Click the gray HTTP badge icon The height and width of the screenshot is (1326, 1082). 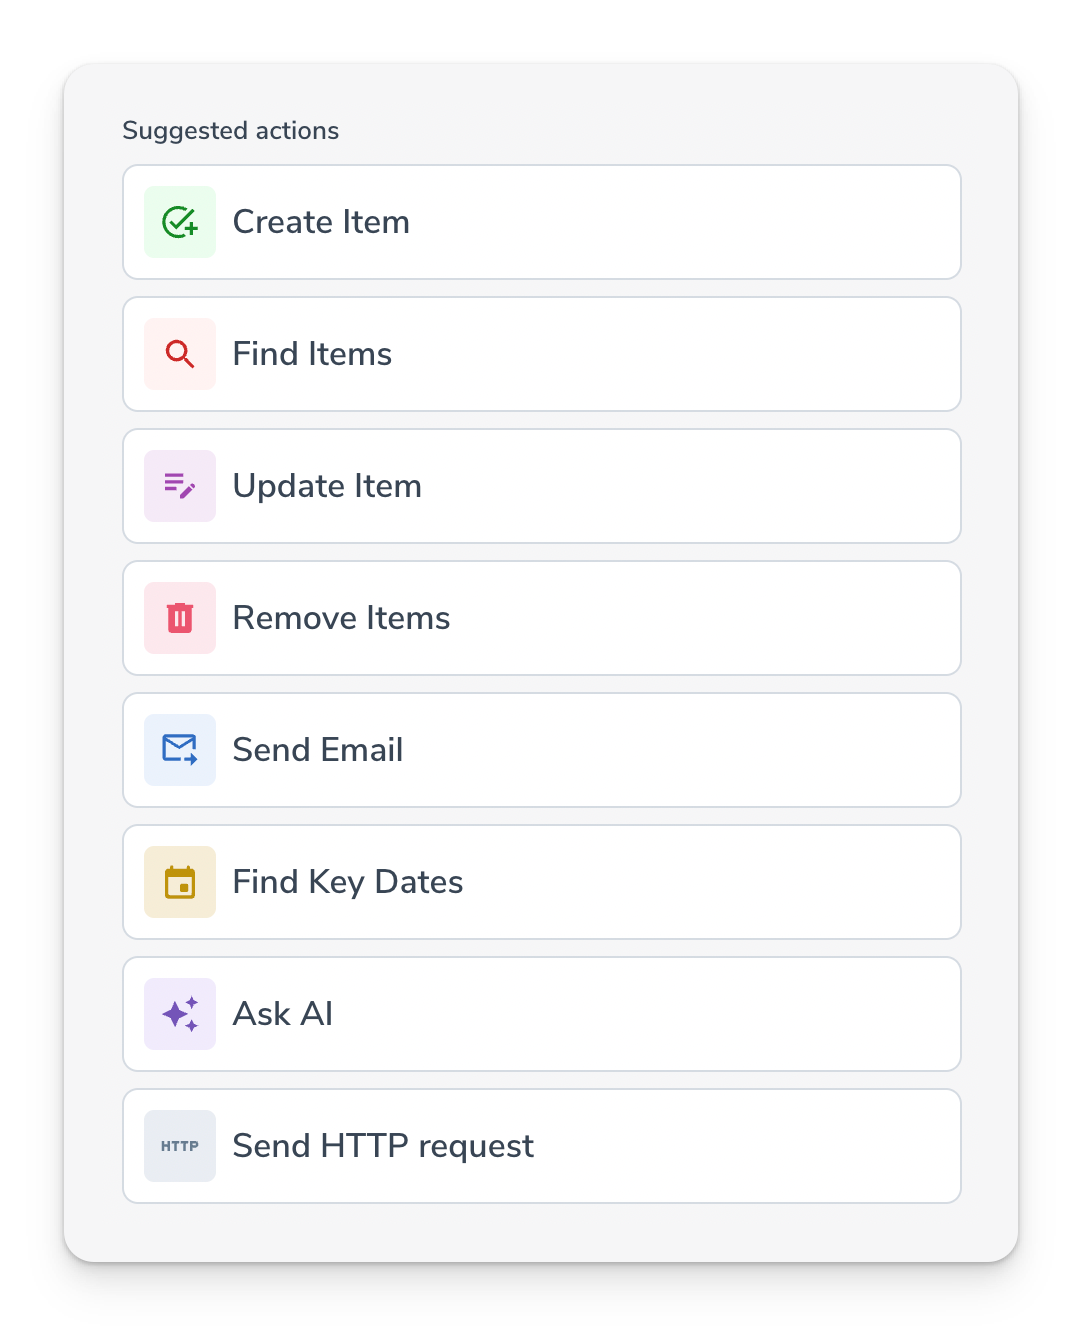point(180,1146)
